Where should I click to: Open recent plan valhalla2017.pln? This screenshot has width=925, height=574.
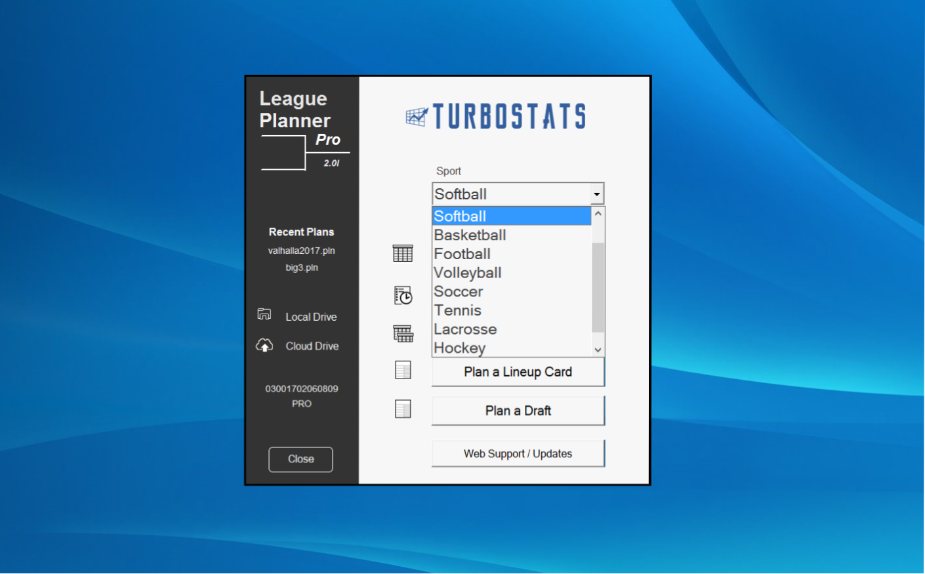pos(301,251)
